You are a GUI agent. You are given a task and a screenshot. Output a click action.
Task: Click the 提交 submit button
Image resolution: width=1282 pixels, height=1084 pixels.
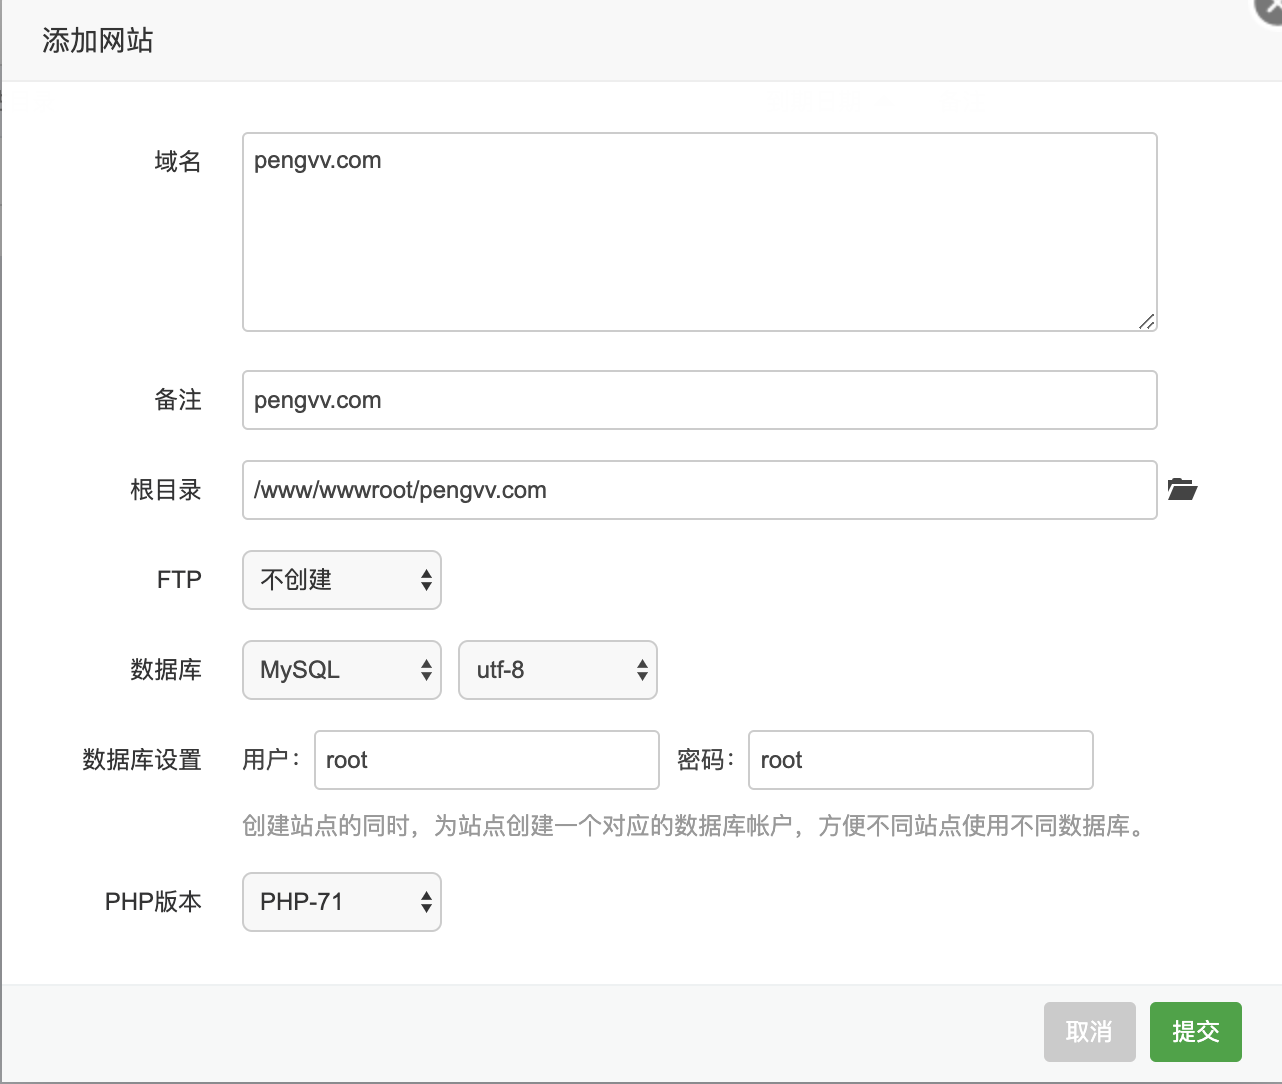point(1196,1031)
